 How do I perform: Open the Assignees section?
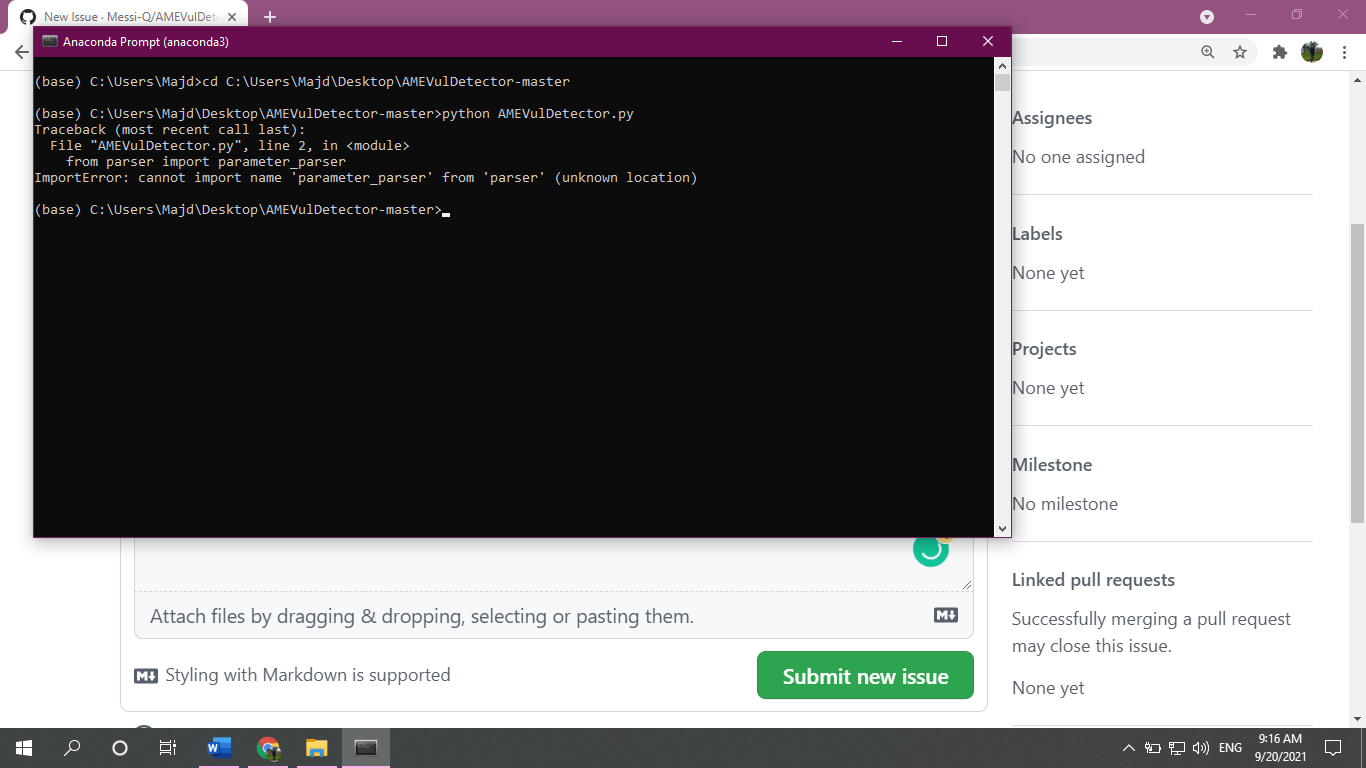click(1052, 118)
